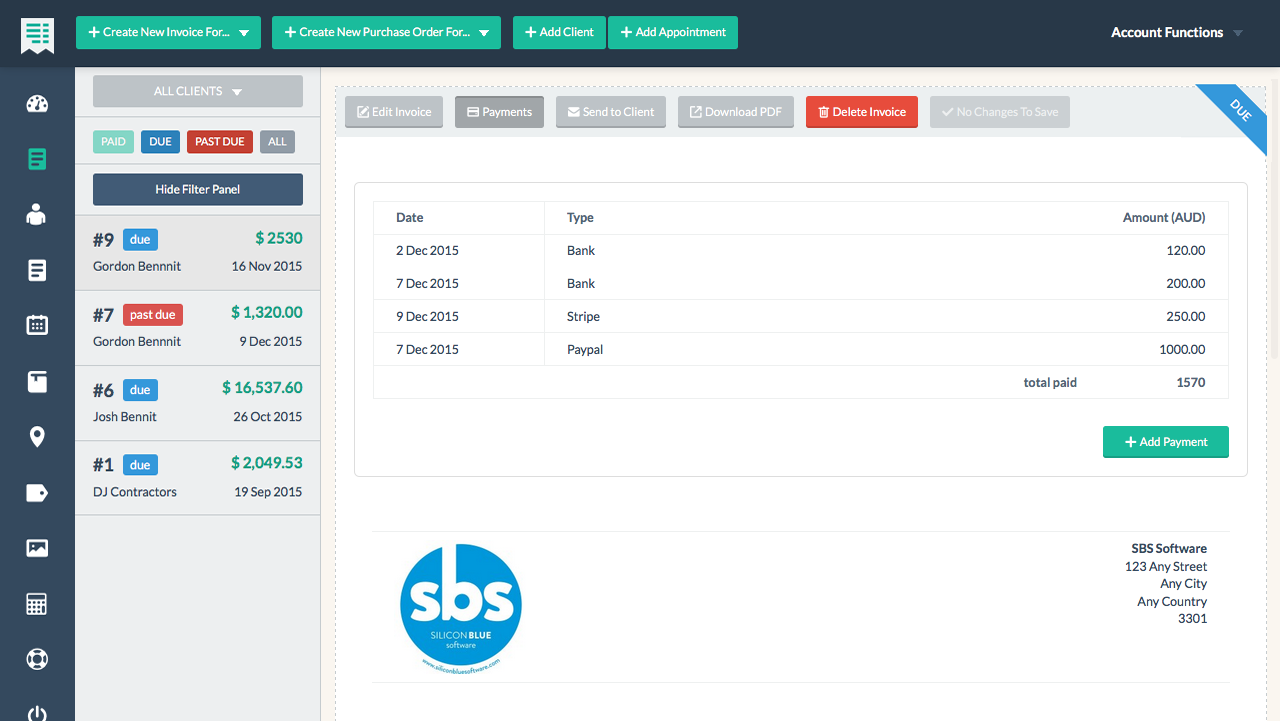Open the price tag icon in sidebar
Image resolution: width=1280 pixels, height=721 pixels.
point(36,492)
